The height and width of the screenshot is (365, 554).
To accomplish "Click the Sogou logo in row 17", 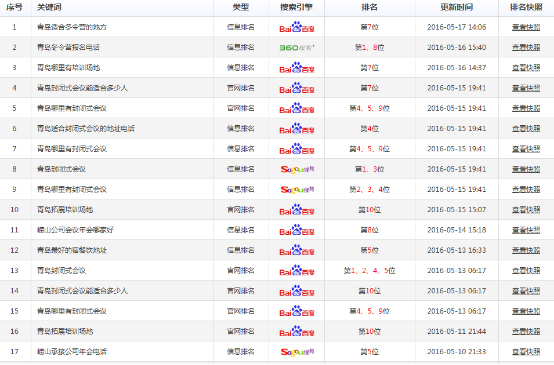I will [x=297, y=352].
